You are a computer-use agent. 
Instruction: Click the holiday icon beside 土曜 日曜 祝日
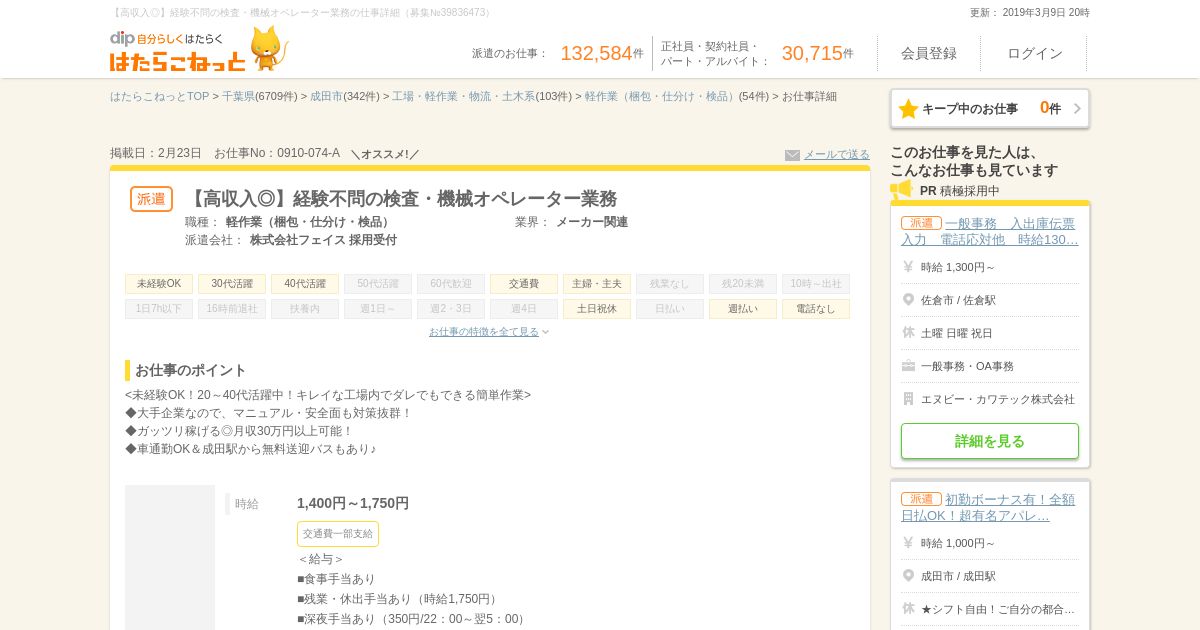tap(908, 333)
